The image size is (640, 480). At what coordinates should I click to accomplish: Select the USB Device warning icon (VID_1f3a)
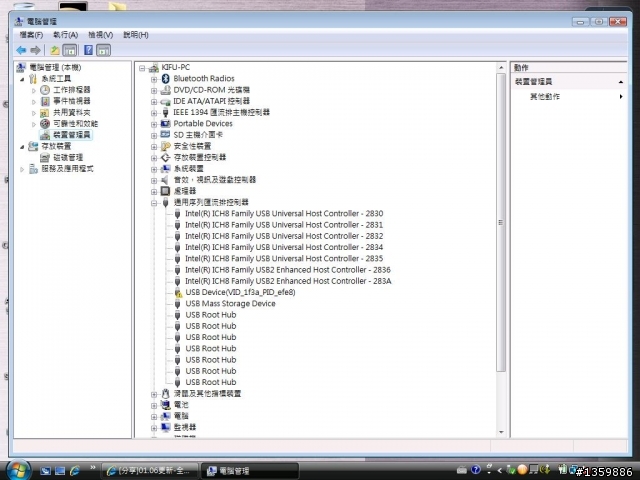[178, 292]
